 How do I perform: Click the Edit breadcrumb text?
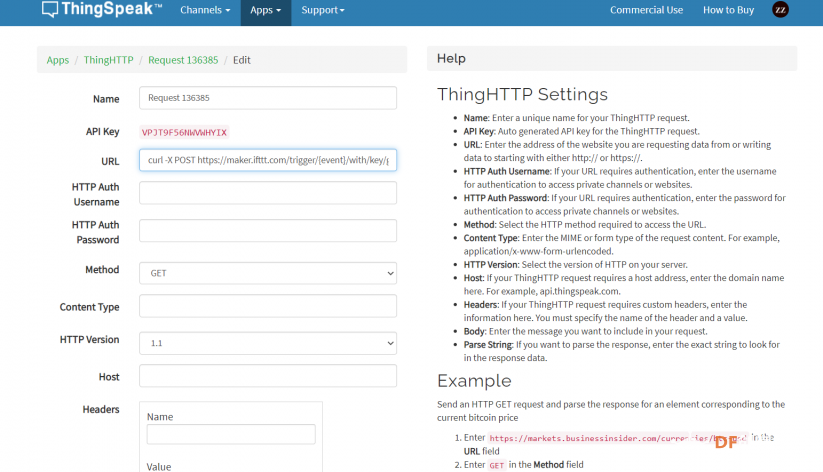point(241,60)
